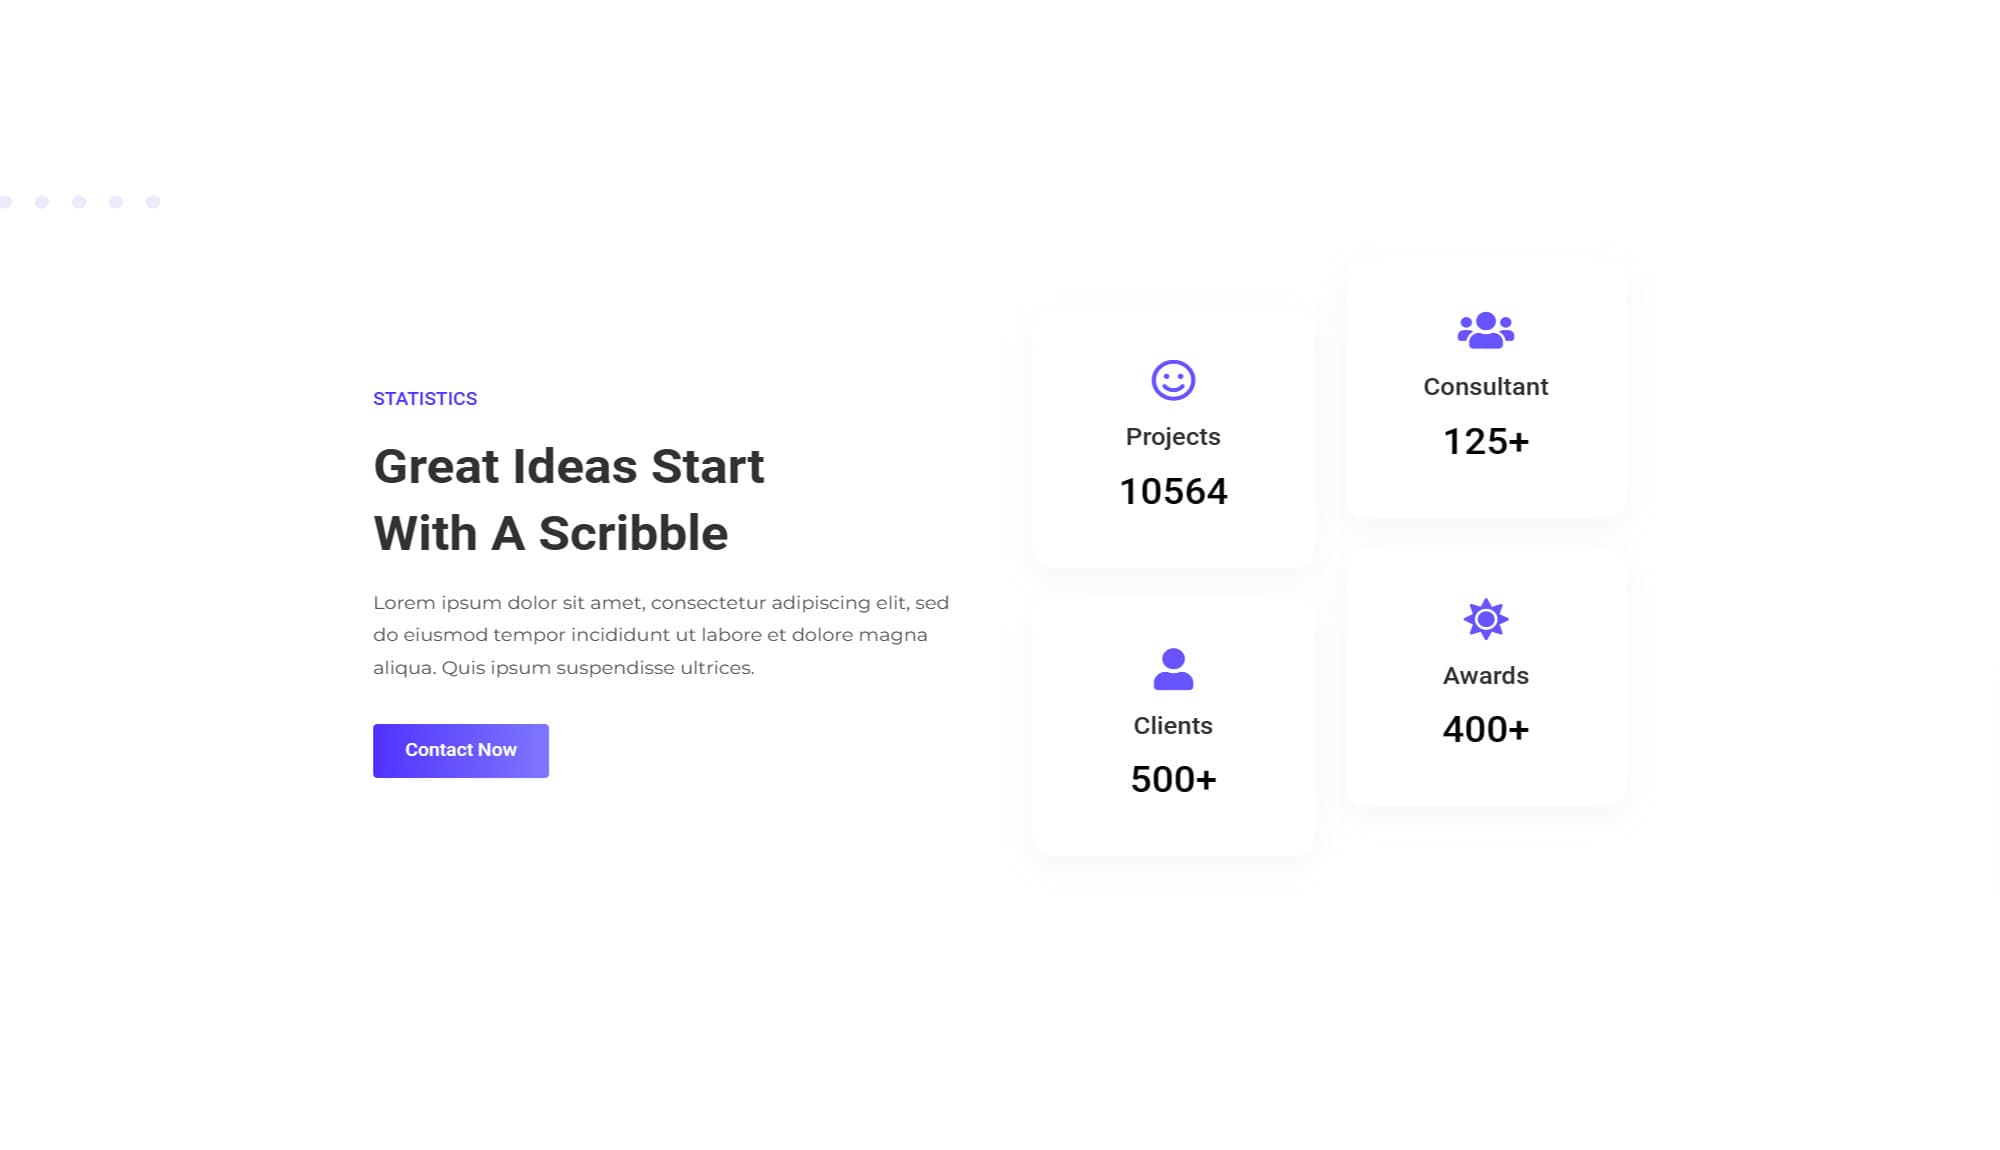The width and height of the screenshot is (2000, 1150).
Task: Select the group of people Consultant icon
Action: click(x=1484, y=328)
